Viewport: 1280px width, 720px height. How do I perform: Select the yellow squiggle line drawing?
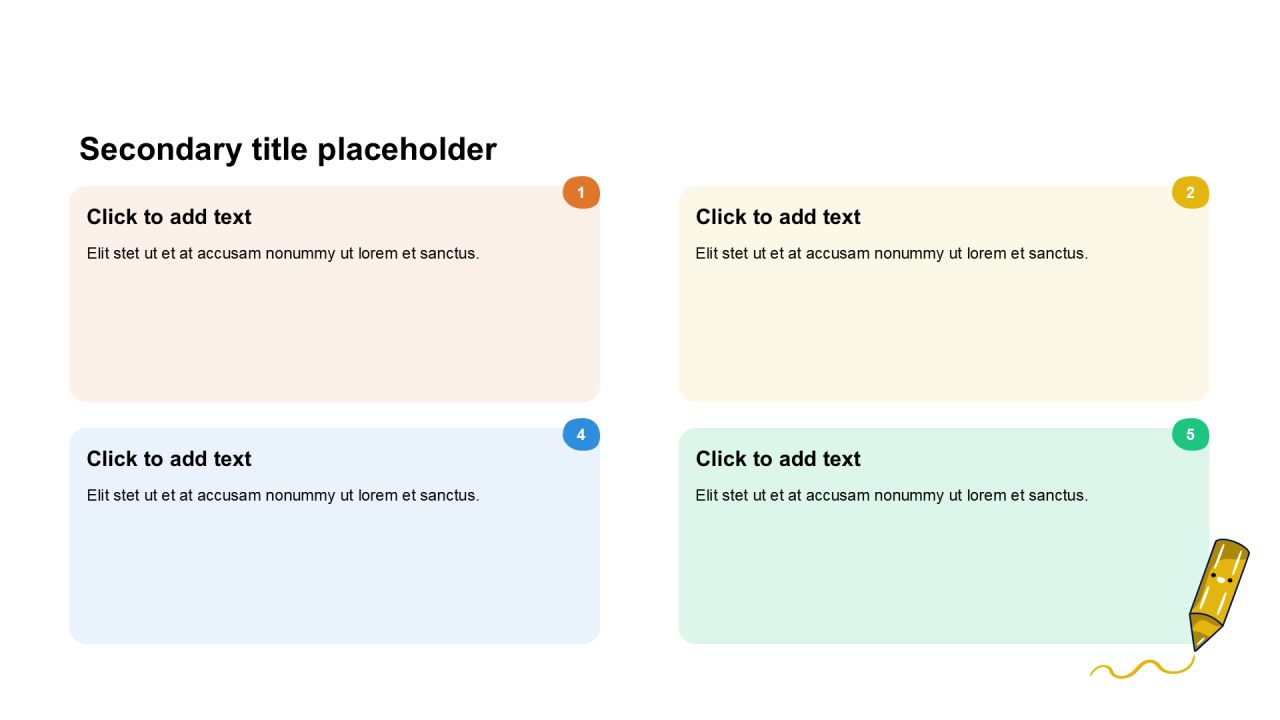pos(1142,668)
